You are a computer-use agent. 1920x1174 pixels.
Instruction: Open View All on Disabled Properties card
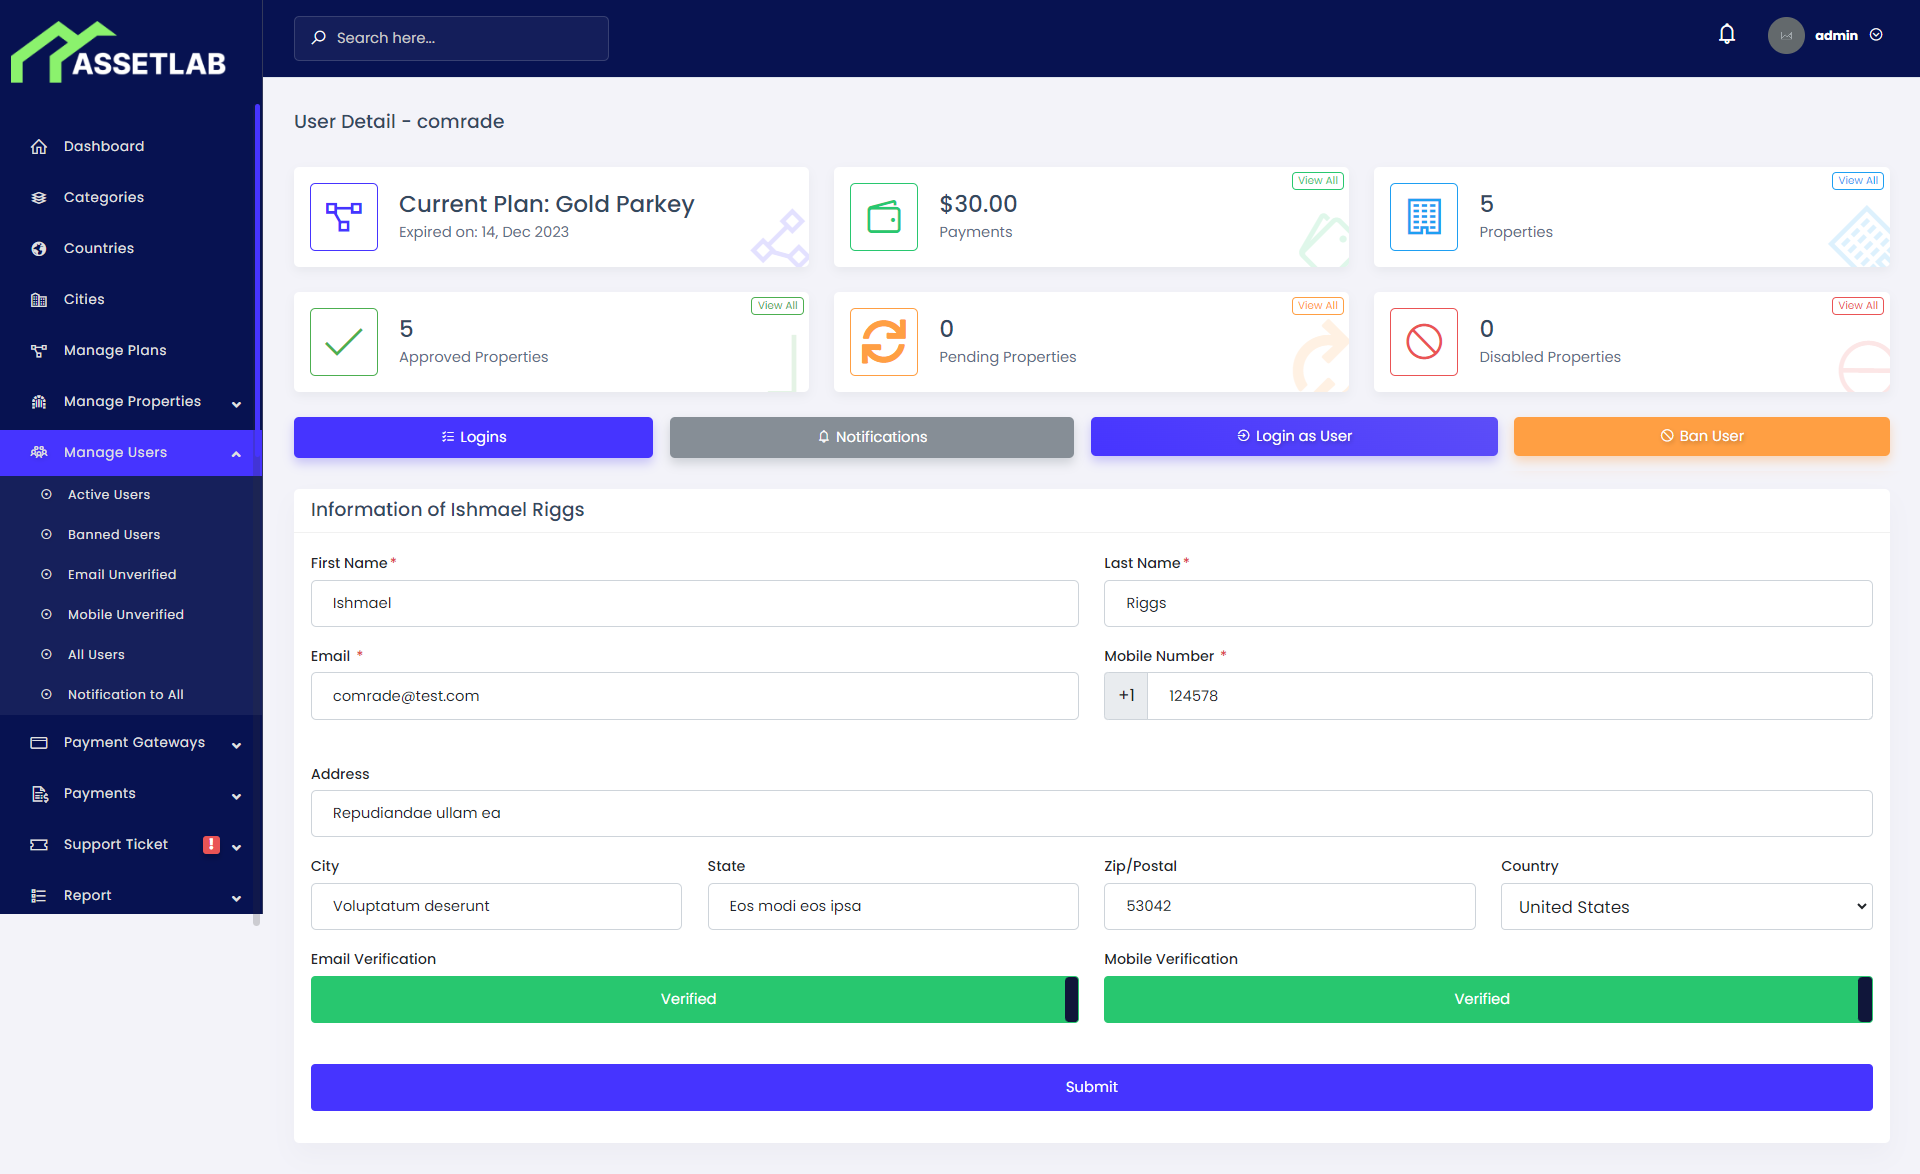pos(1856,305)
